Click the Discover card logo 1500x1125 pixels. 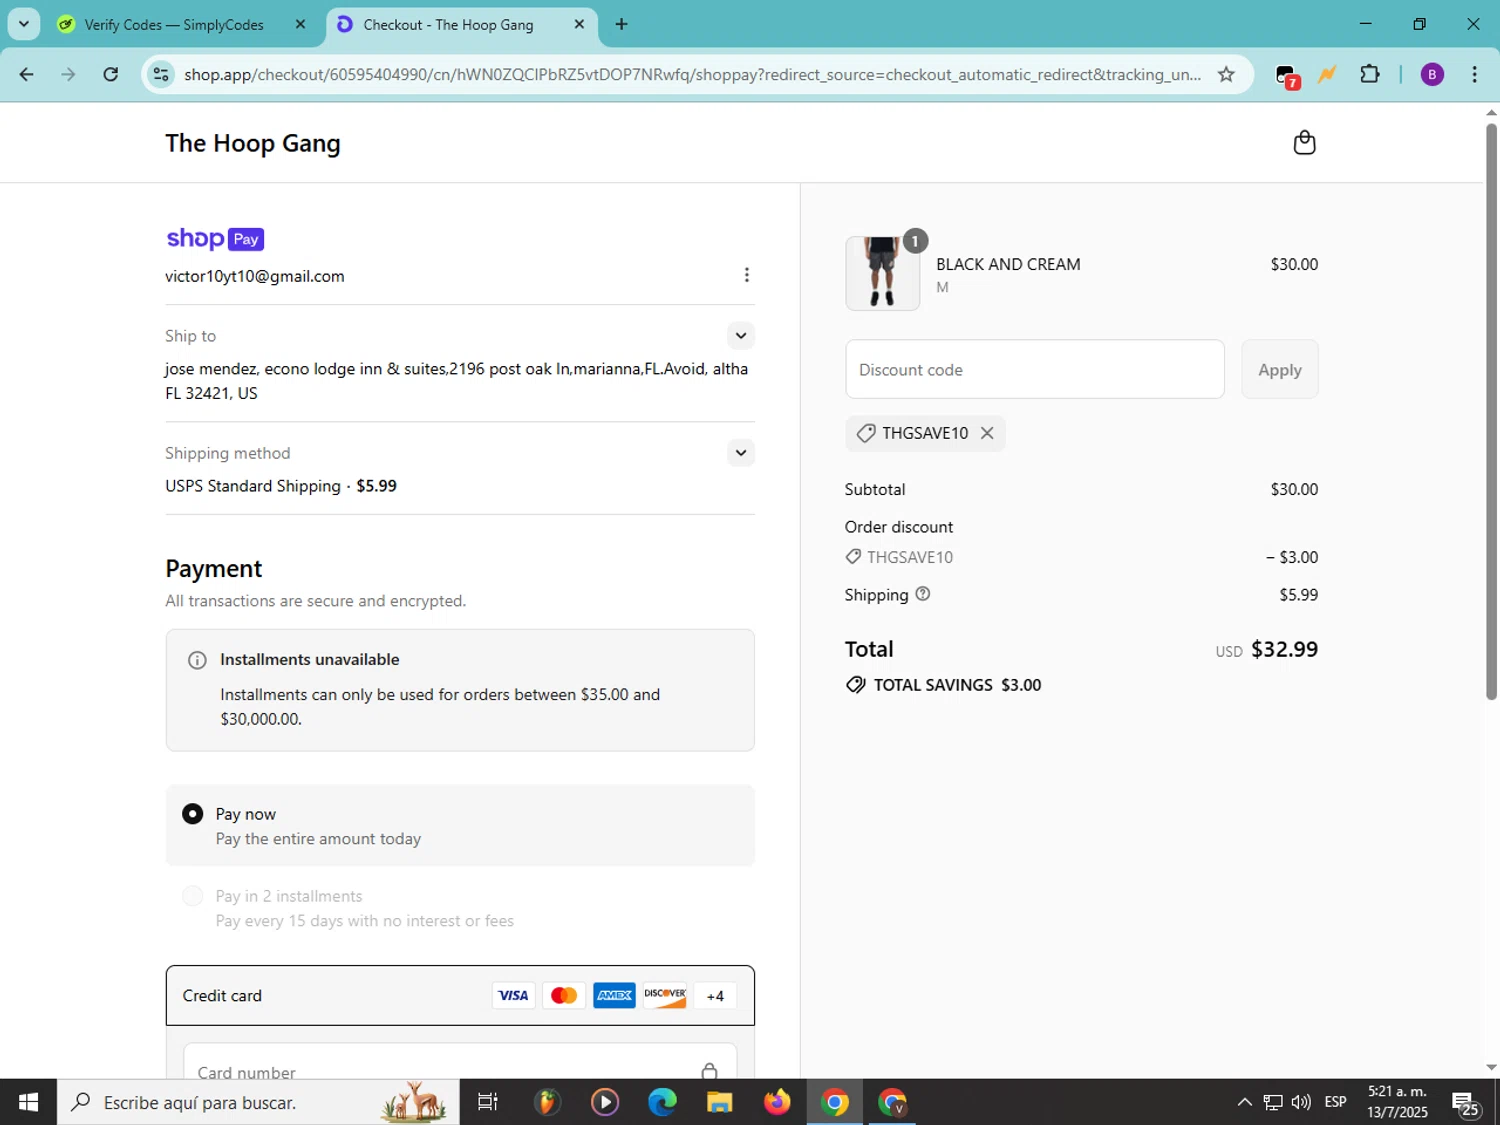(665, 995)
